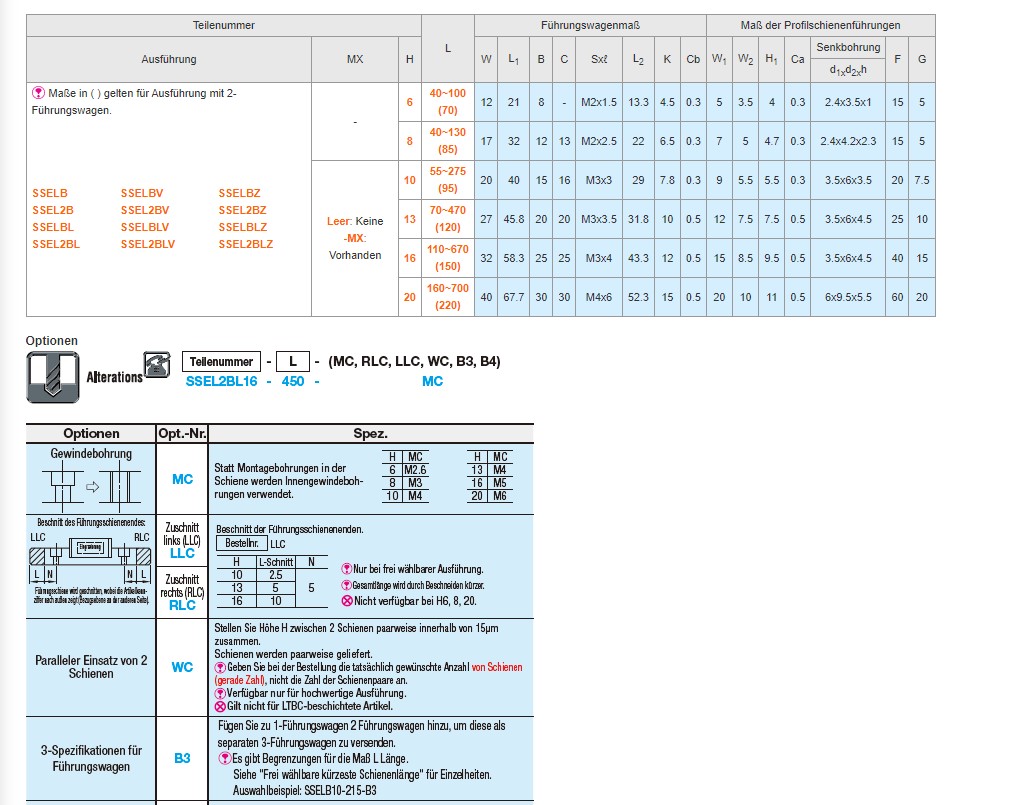
Task: Click the blue B3 option number
Action: (182, 758)
